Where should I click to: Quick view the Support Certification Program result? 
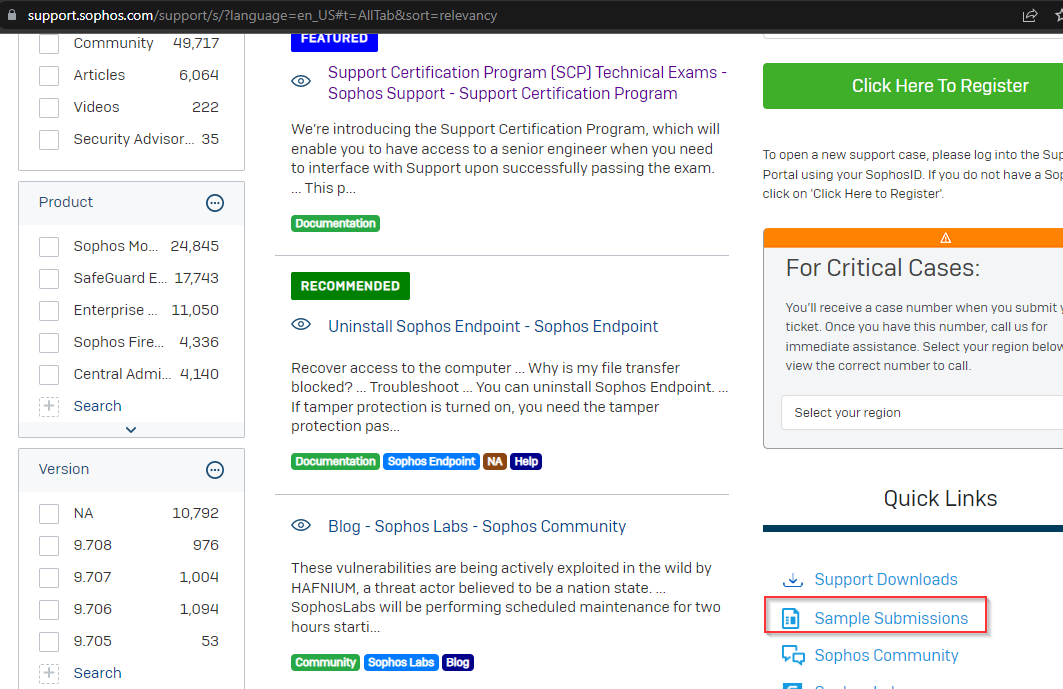pyautogui.click(x=301, y=81)
